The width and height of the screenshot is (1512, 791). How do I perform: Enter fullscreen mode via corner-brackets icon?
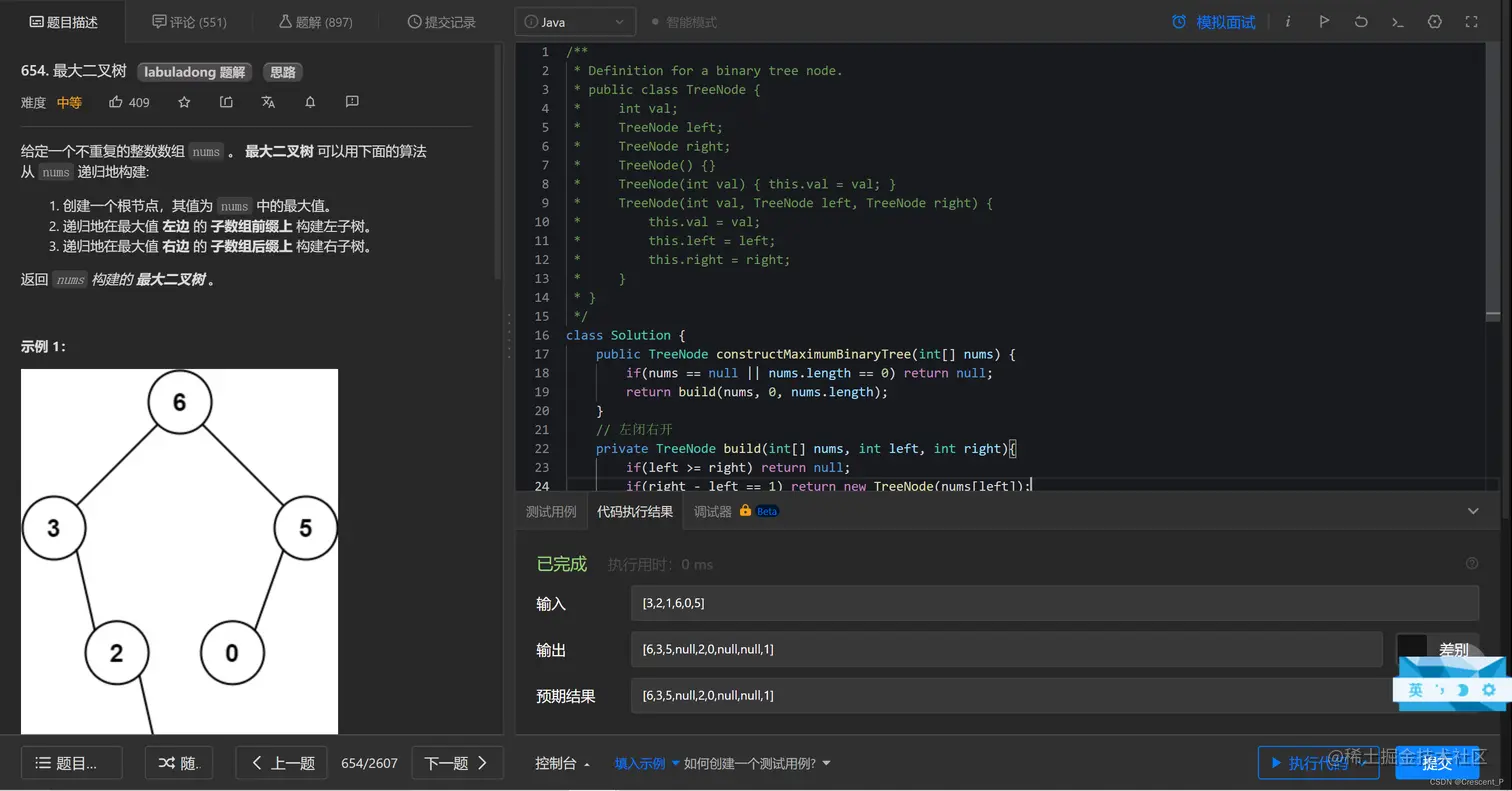point(1472,21)
